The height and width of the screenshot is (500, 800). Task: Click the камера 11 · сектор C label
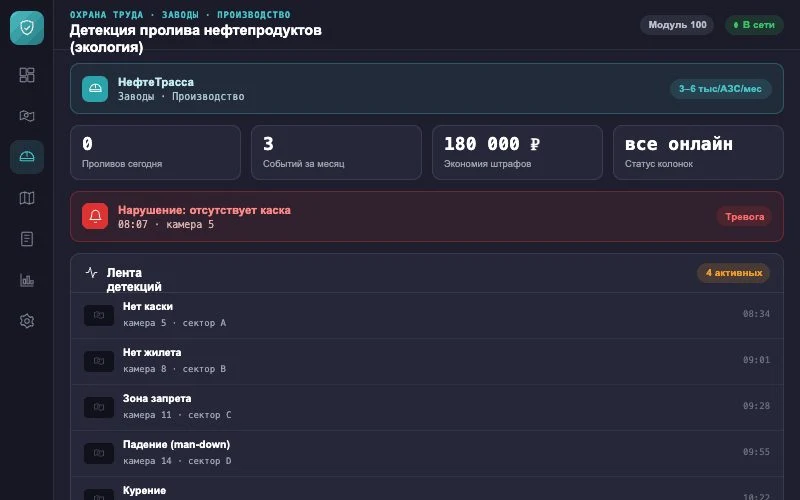(x=177, y=415)
